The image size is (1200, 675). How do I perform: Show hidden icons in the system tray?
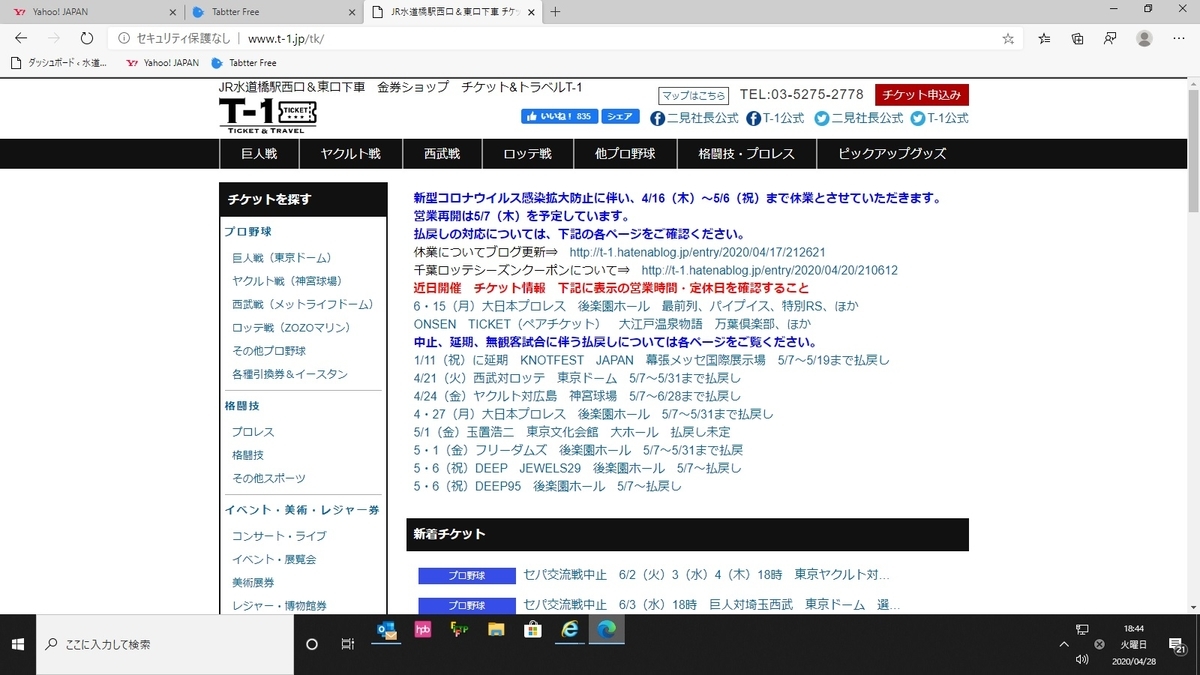coord(1066,643)
